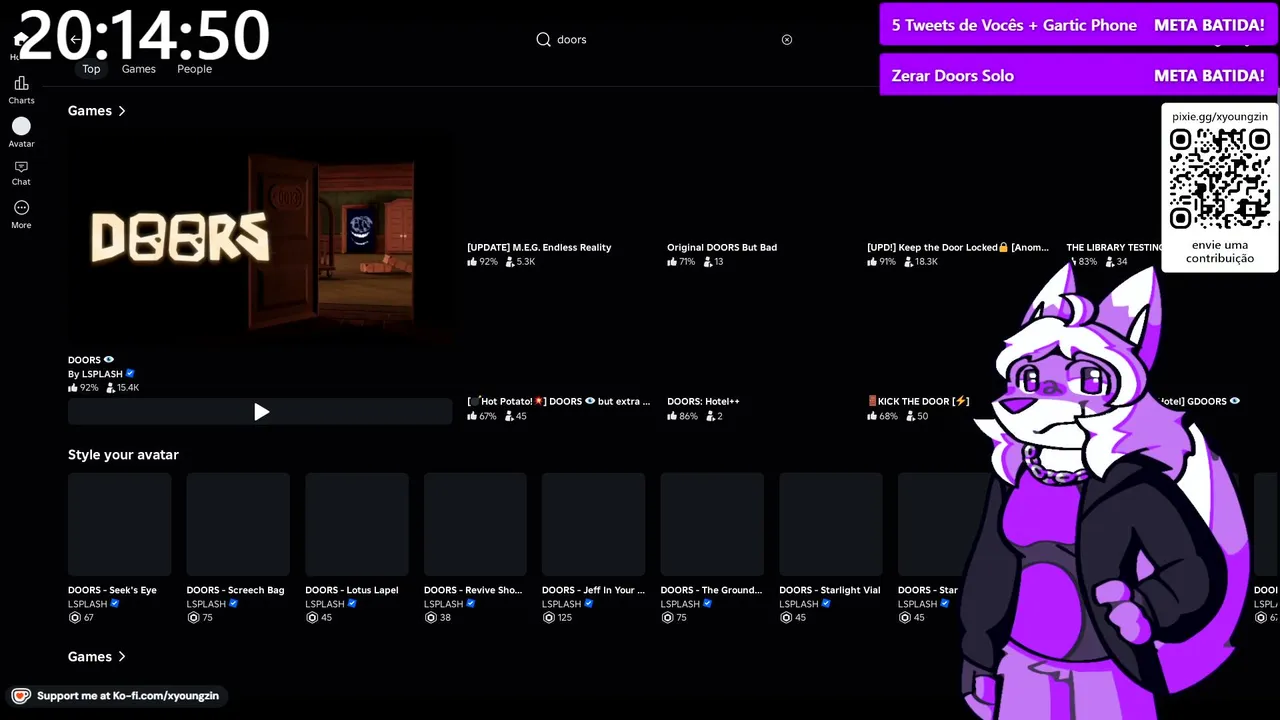Open "THE LIBRARY TESTING" game
This screenshot has width=1280, height=720.
(x=1114, y=247)
